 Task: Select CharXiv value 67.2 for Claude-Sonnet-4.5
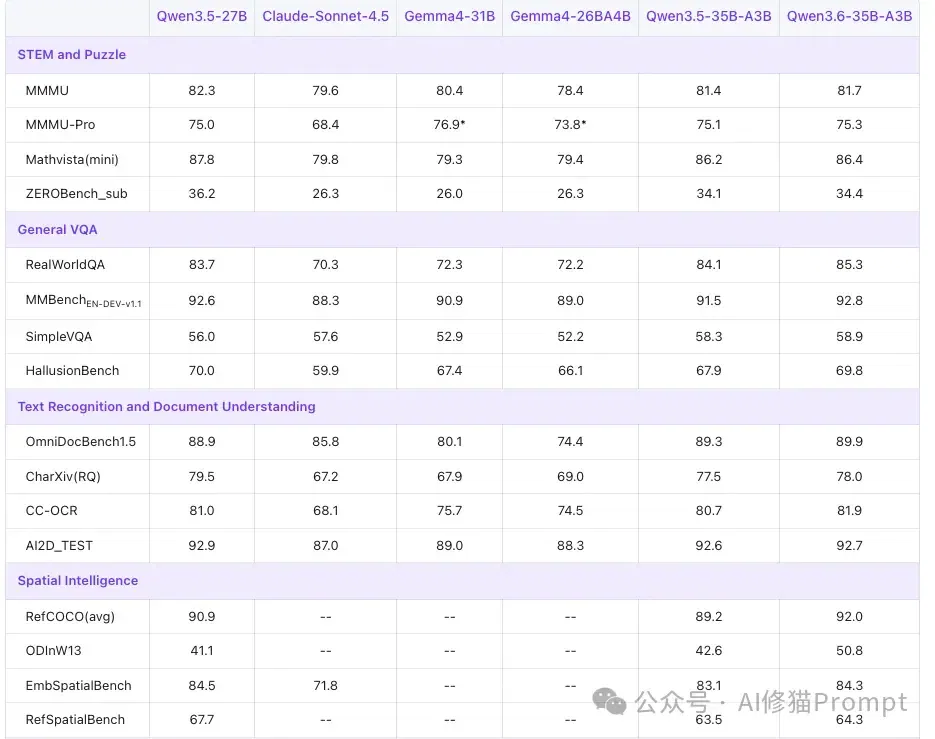(326, 477)
